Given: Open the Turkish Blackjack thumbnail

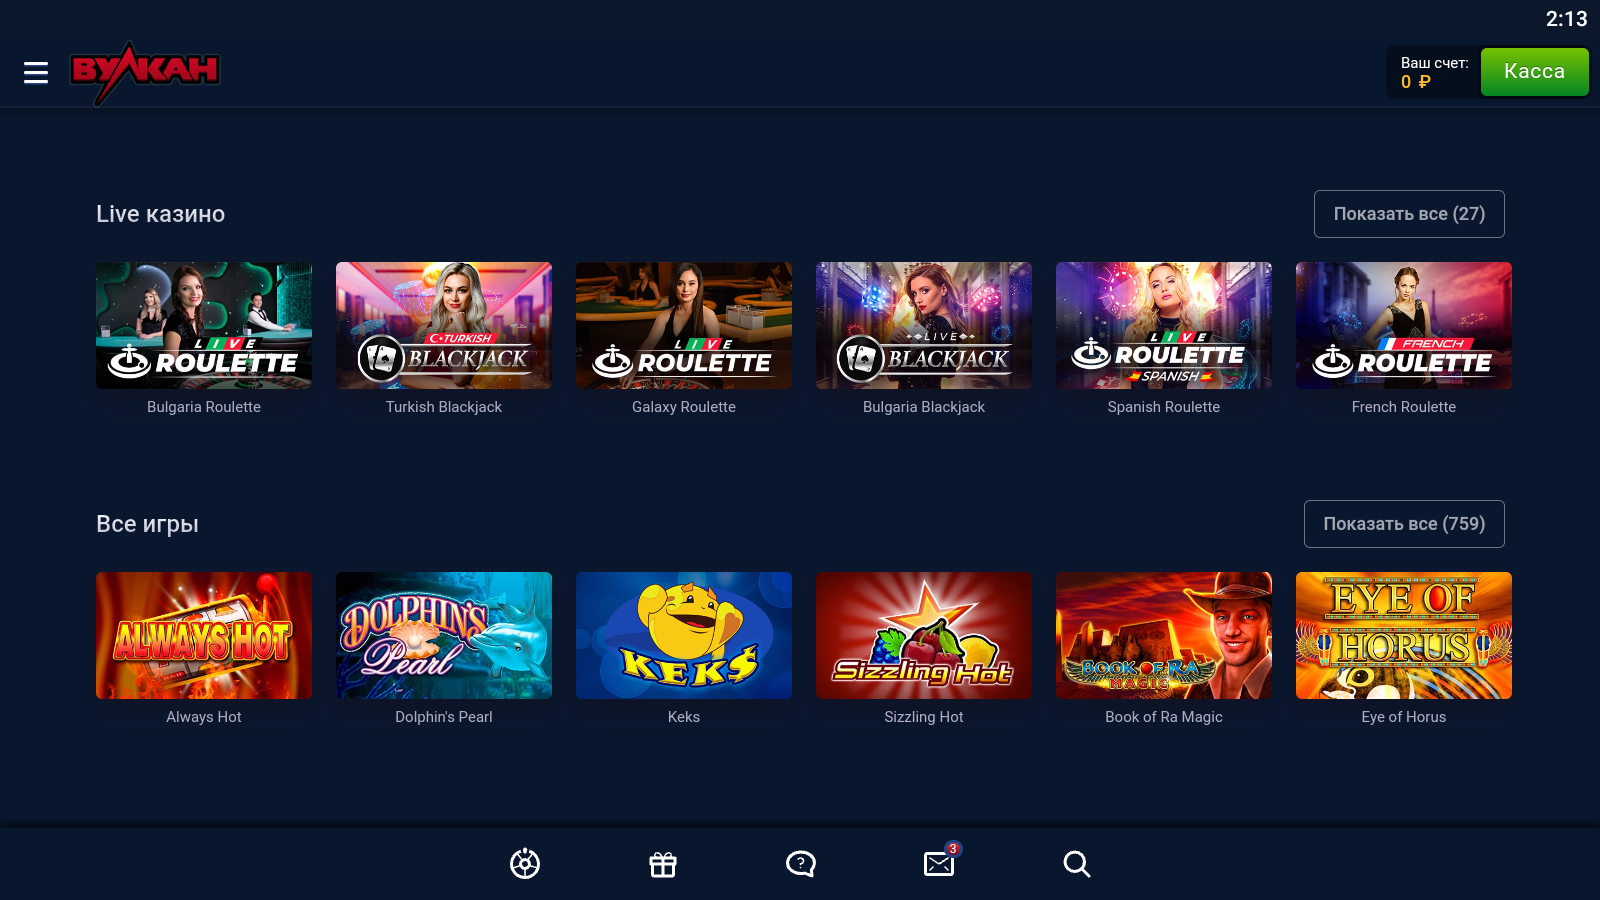Looking at the screenshot, I should pos(444,325).
